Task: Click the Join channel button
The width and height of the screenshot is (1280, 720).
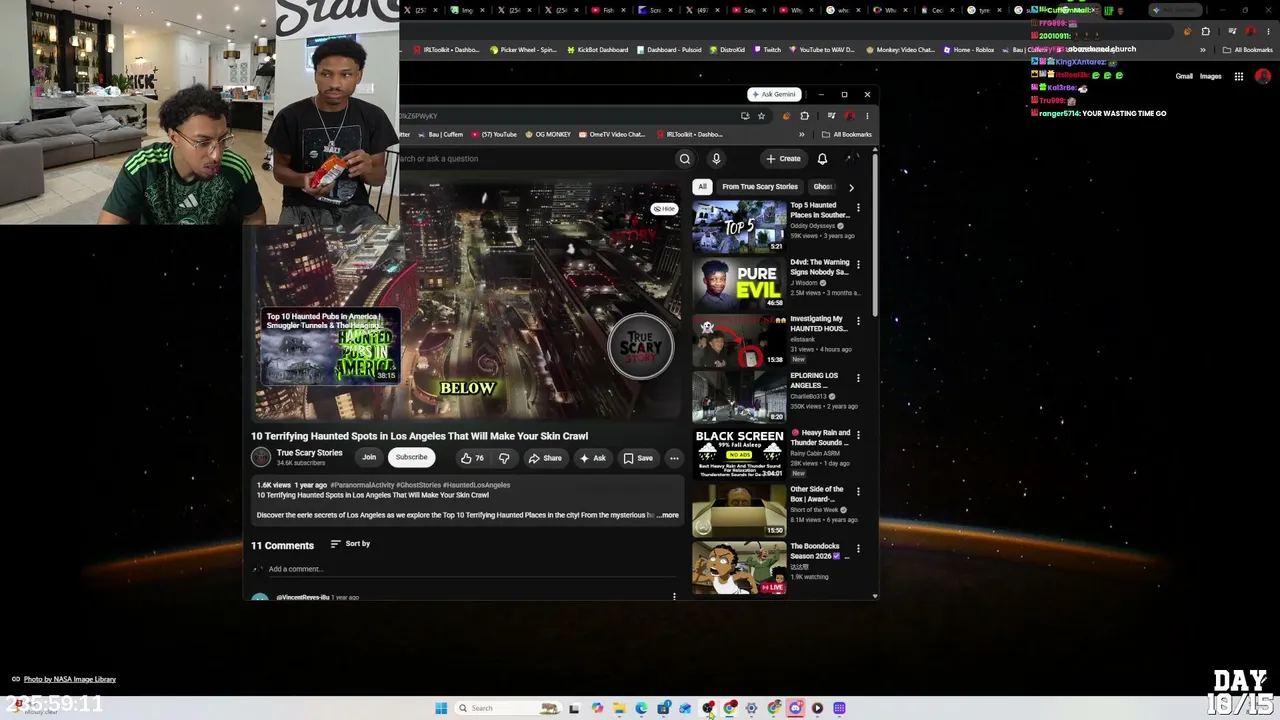Action: [x=369, y=457]
